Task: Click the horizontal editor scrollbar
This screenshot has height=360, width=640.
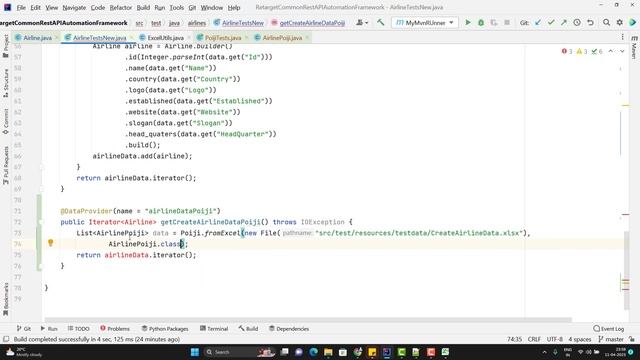Action: coord(308,320)
